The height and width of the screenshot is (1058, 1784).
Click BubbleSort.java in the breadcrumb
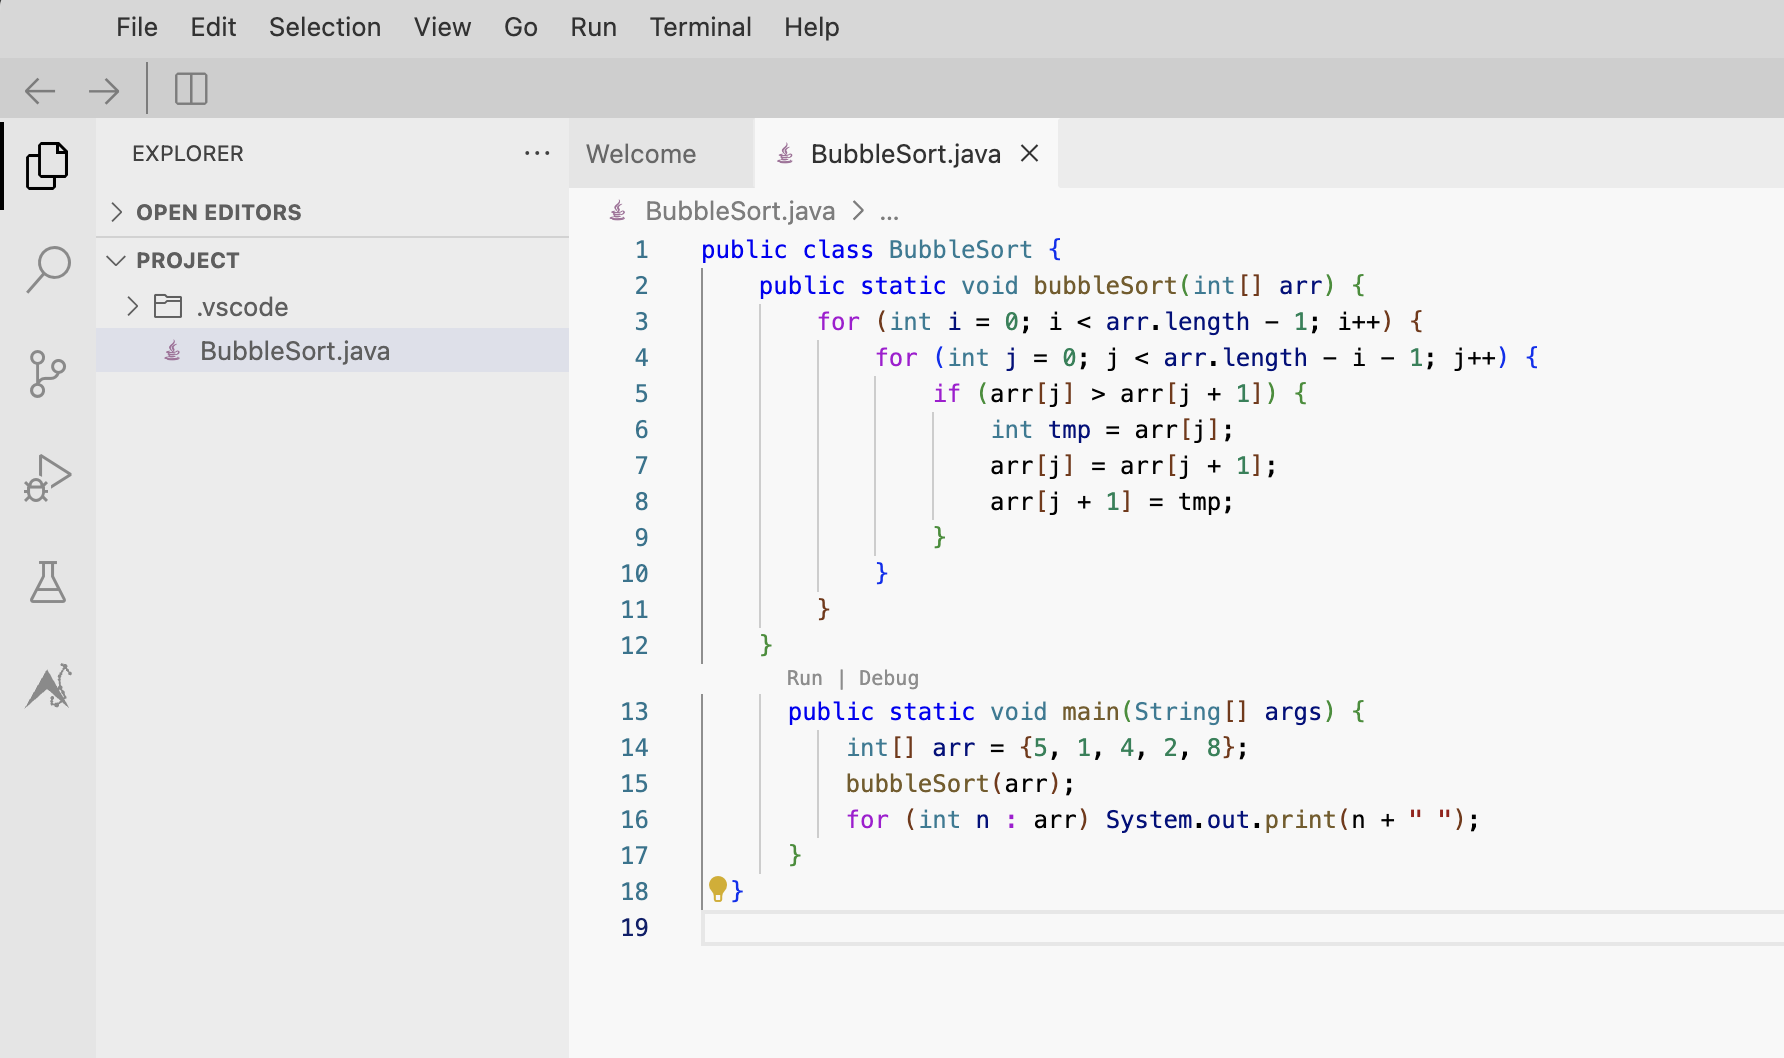(740, 210)
